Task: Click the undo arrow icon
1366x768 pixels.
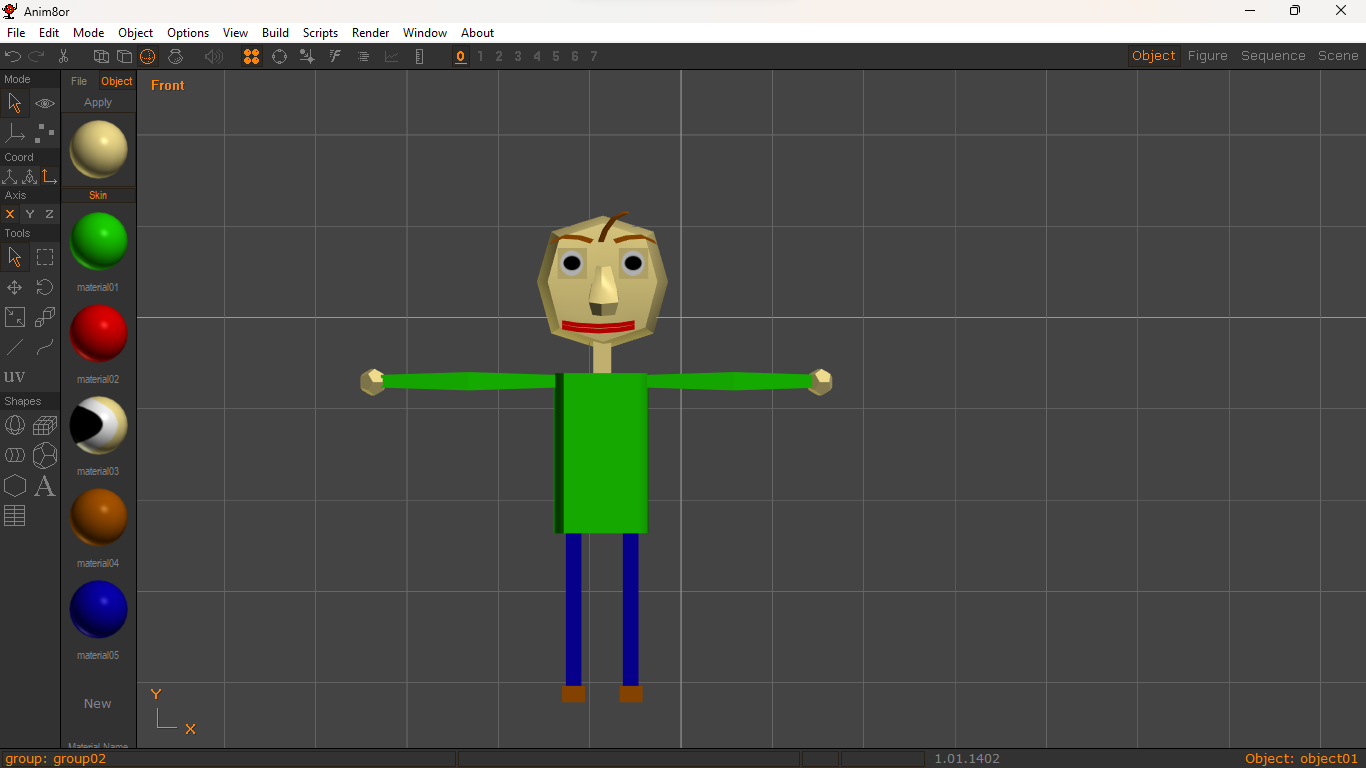Action: [x=13, y=56]
